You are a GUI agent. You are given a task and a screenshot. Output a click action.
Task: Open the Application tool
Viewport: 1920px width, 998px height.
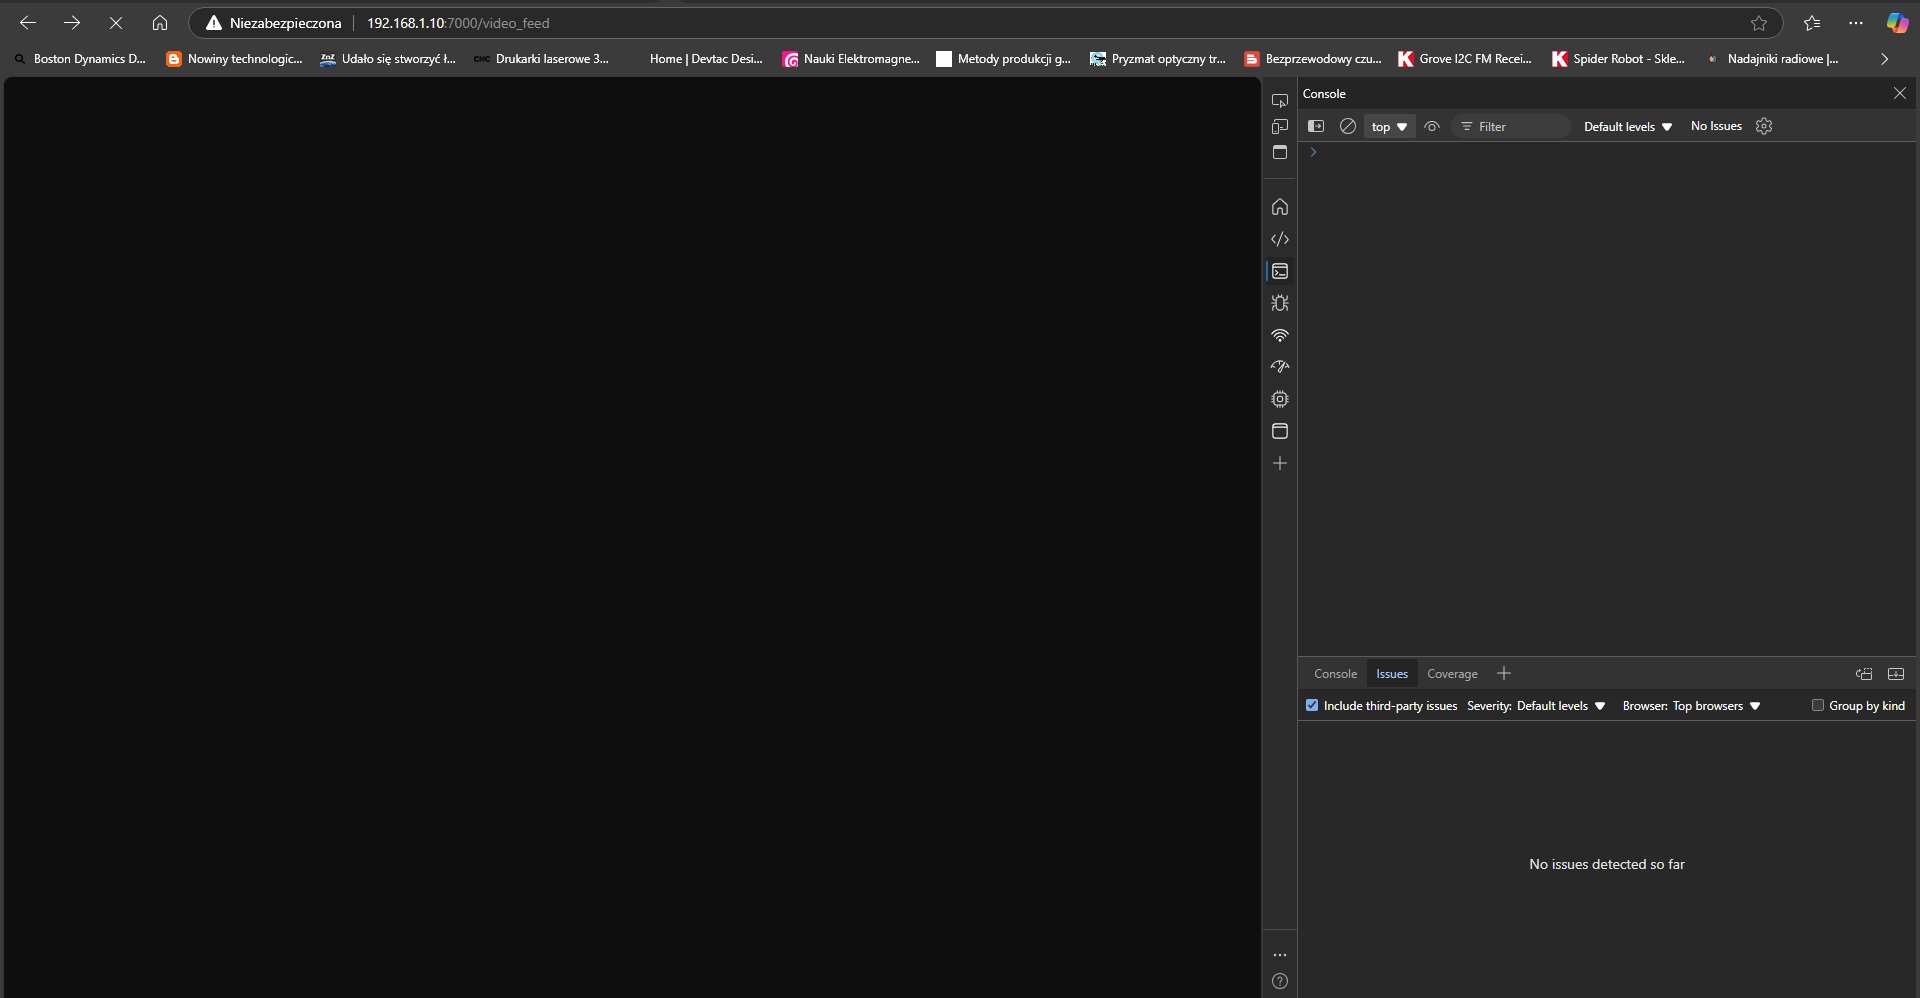coord(1280,431)
